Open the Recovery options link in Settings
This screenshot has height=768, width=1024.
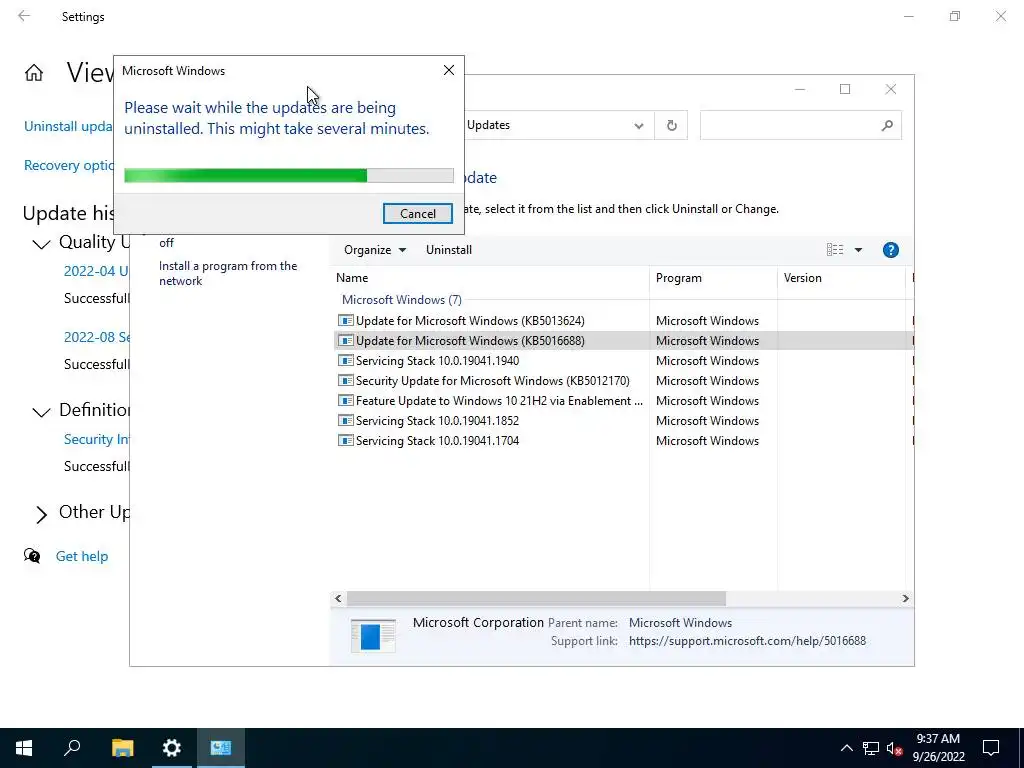point(69,165)
